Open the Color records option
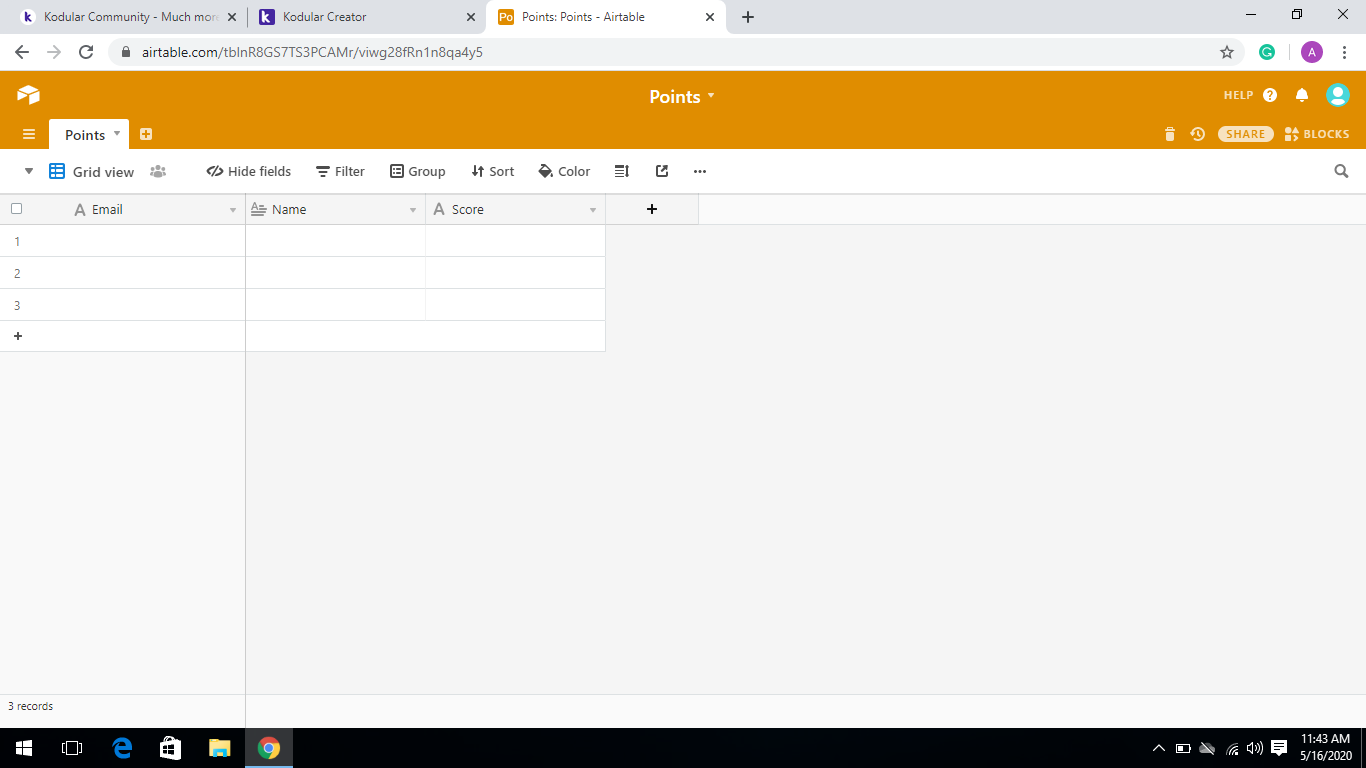This screenshot has height=768, width=1366. point(564,171)
